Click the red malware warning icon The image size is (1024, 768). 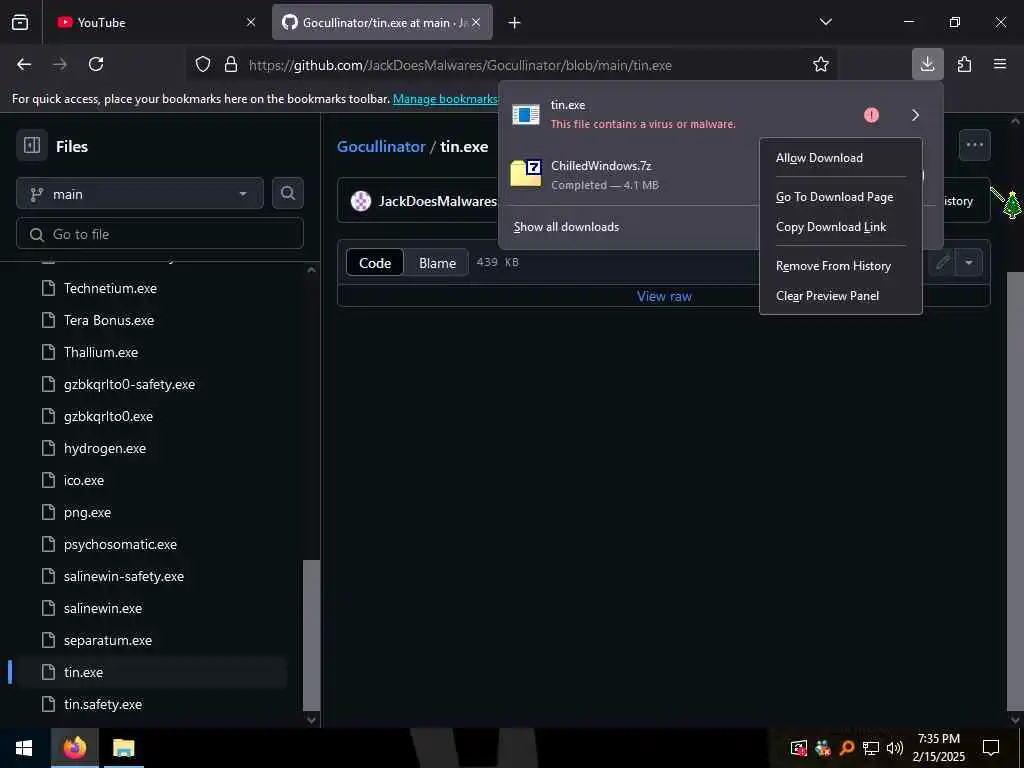[x=871, y=115]
